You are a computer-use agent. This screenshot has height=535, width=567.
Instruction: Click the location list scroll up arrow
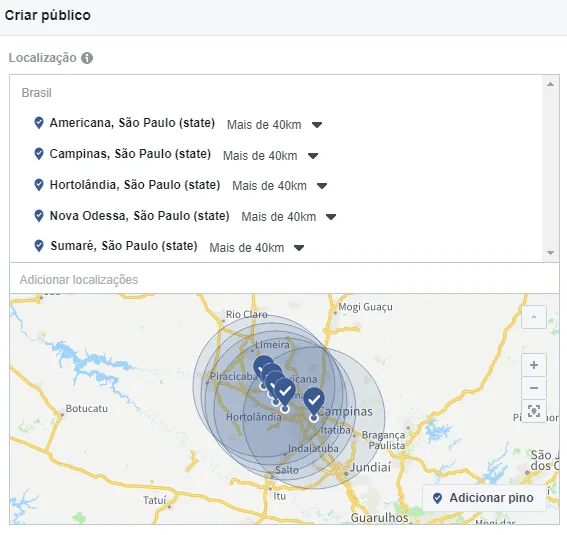point(550,84)
